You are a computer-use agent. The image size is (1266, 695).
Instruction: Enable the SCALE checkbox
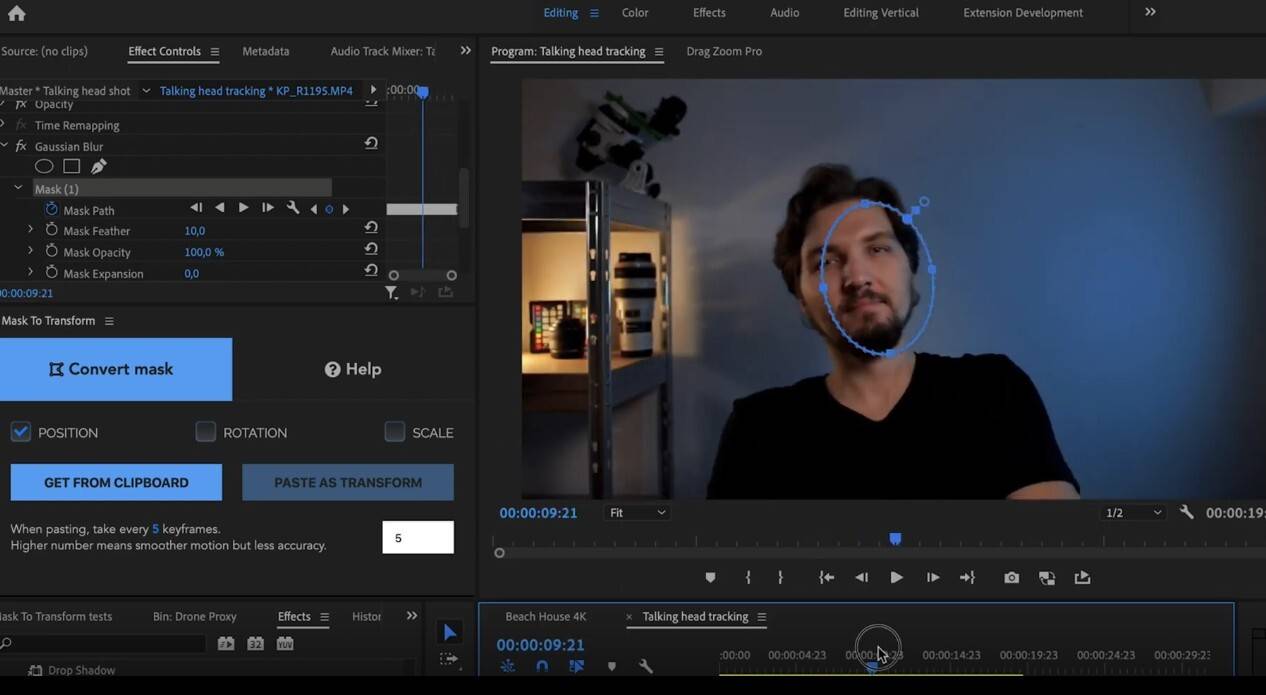click(x=395, y=432)
